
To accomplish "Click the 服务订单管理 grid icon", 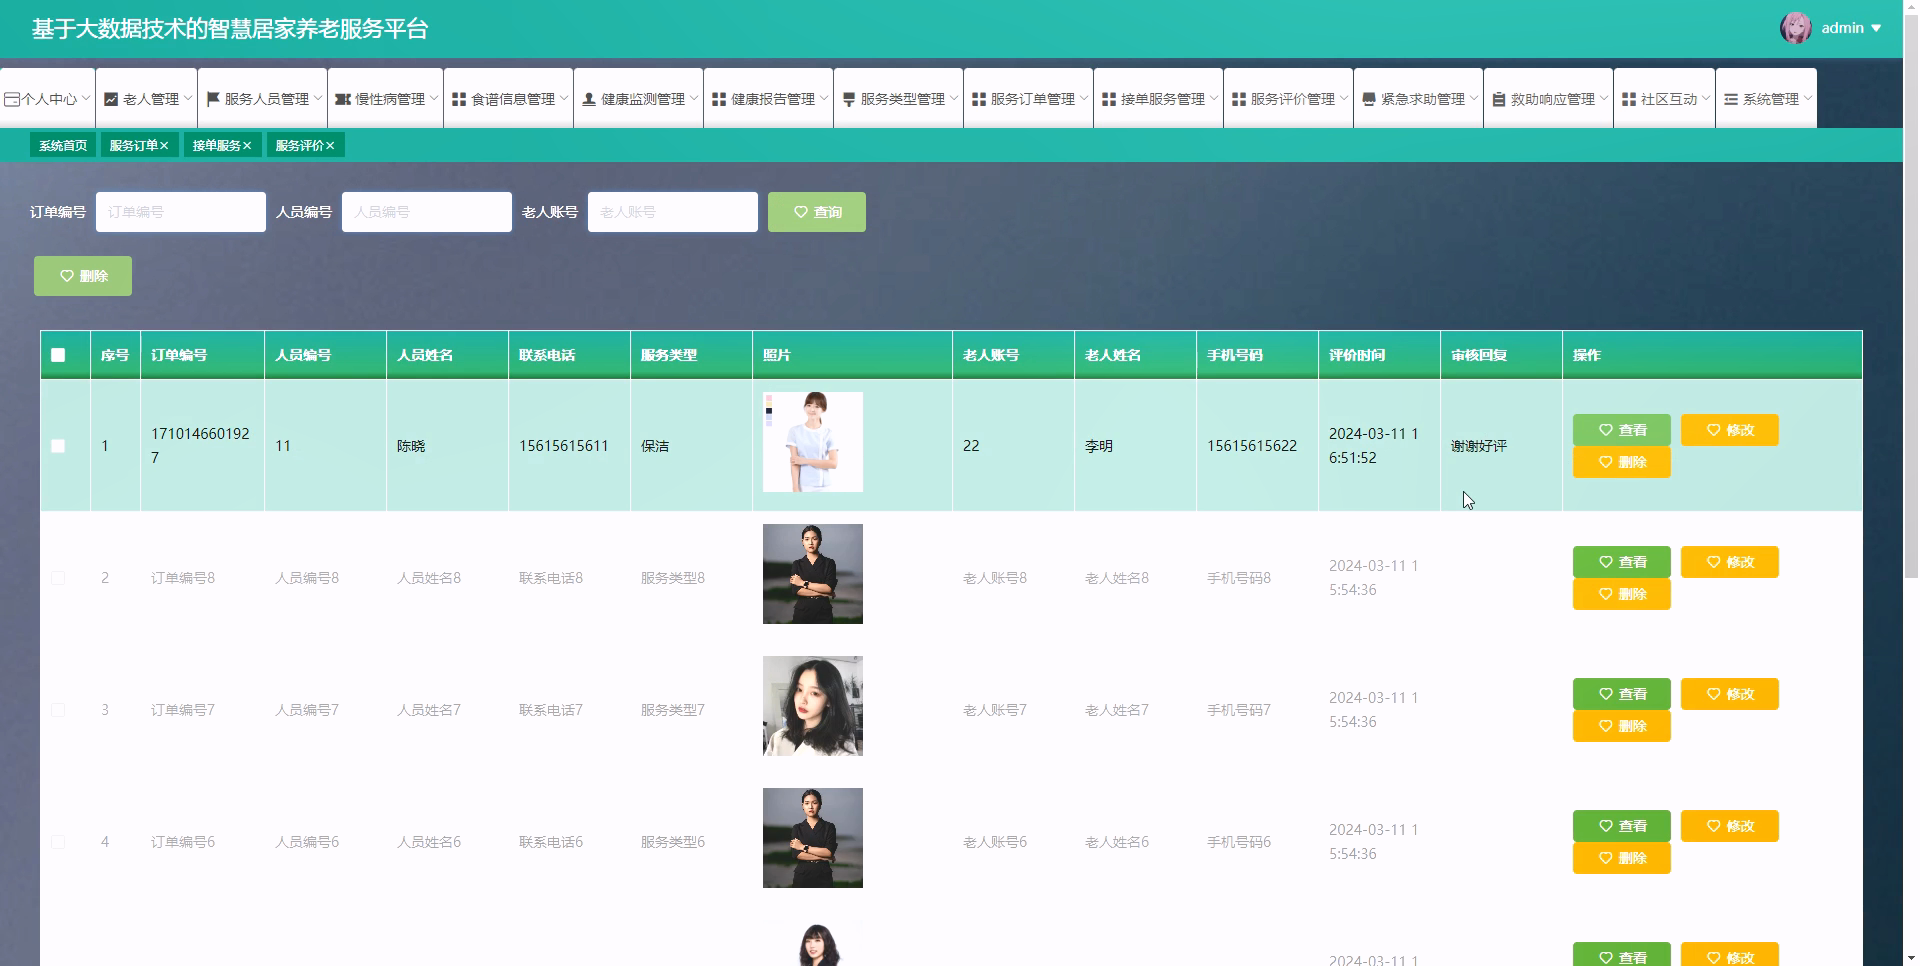I will click(x=979, y=99).
